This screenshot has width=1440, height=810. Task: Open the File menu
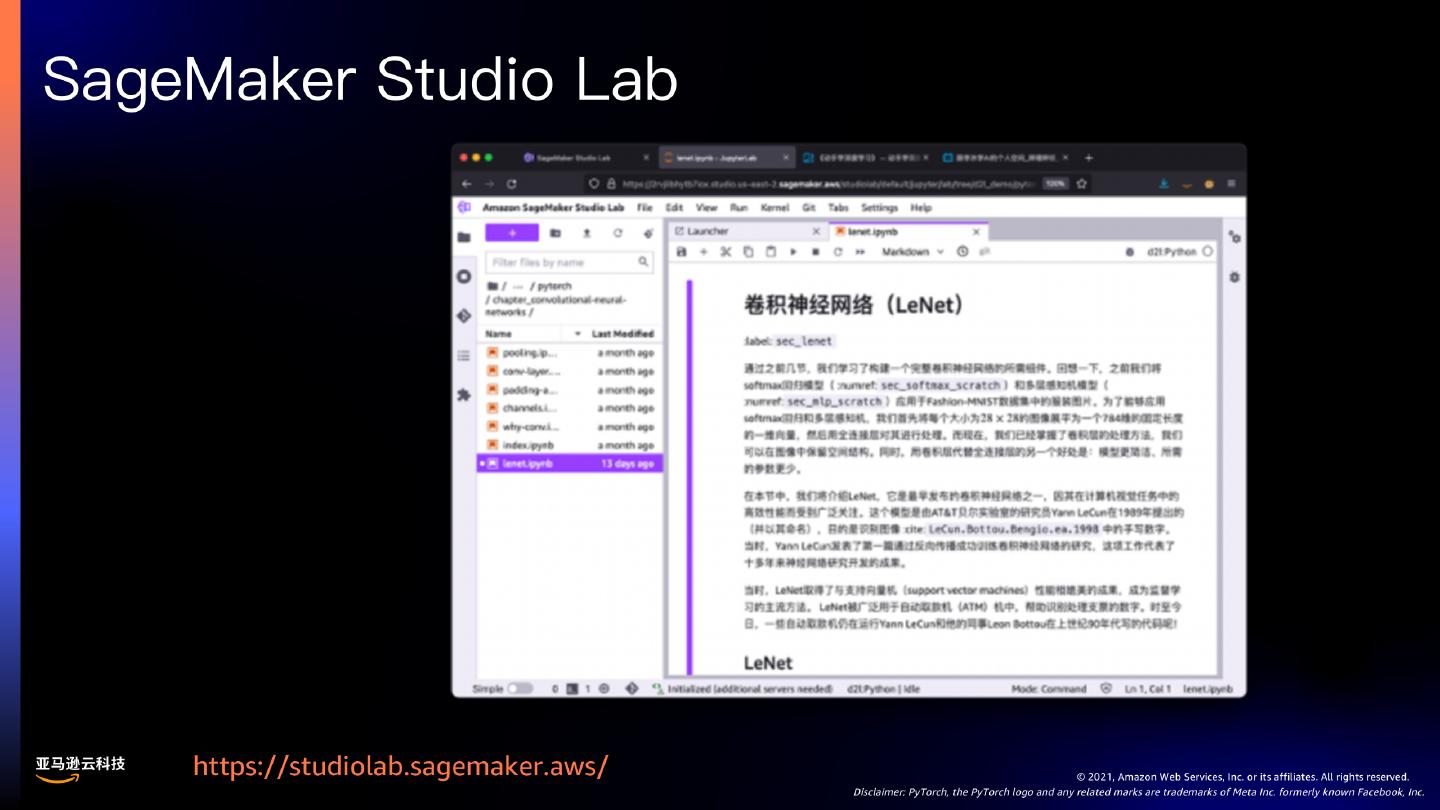tap(645, 208)
